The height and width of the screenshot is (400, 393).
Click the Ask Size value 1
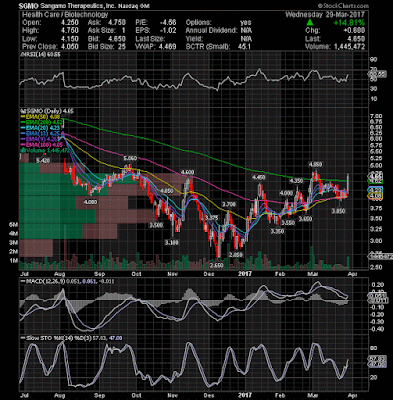click(x=123, y=30)
